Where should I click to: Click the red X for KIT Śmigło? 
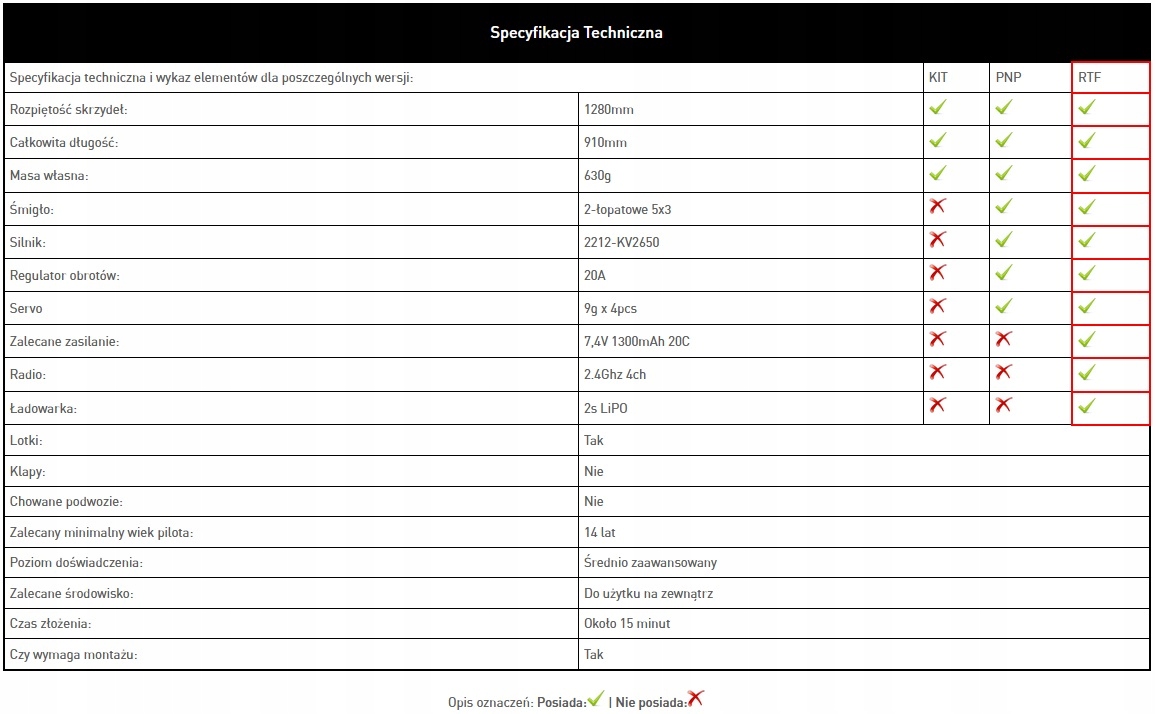[x=937, y=207]
